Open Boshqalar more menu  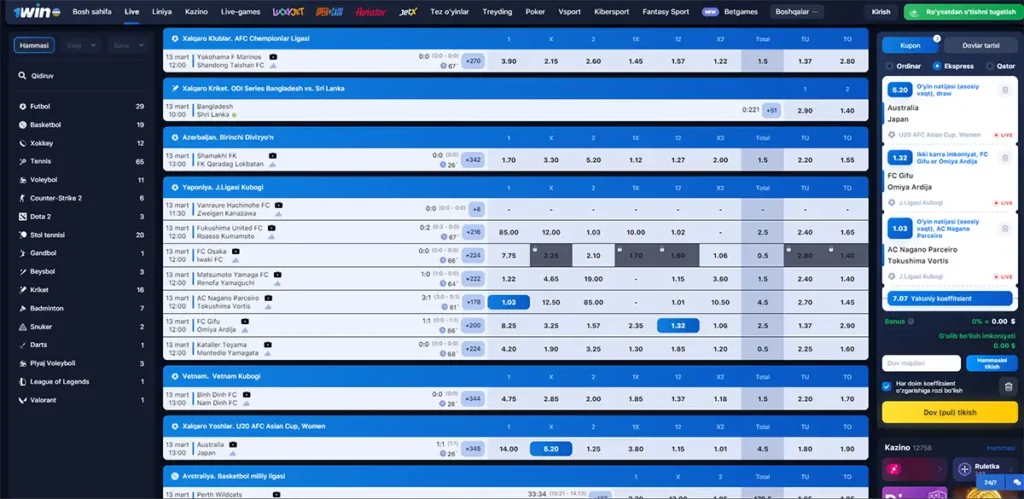(x=797, y=12)
